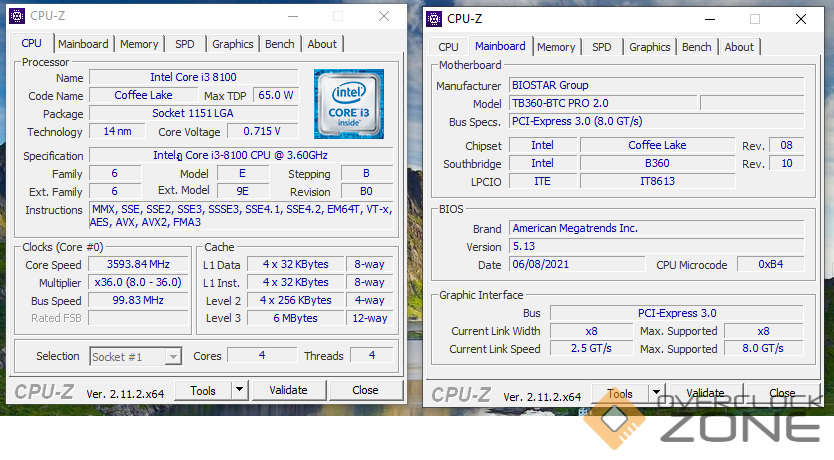The image size is (834, 460).
Task: Select the Graphics tab in right window
Action: coord(649,47)
